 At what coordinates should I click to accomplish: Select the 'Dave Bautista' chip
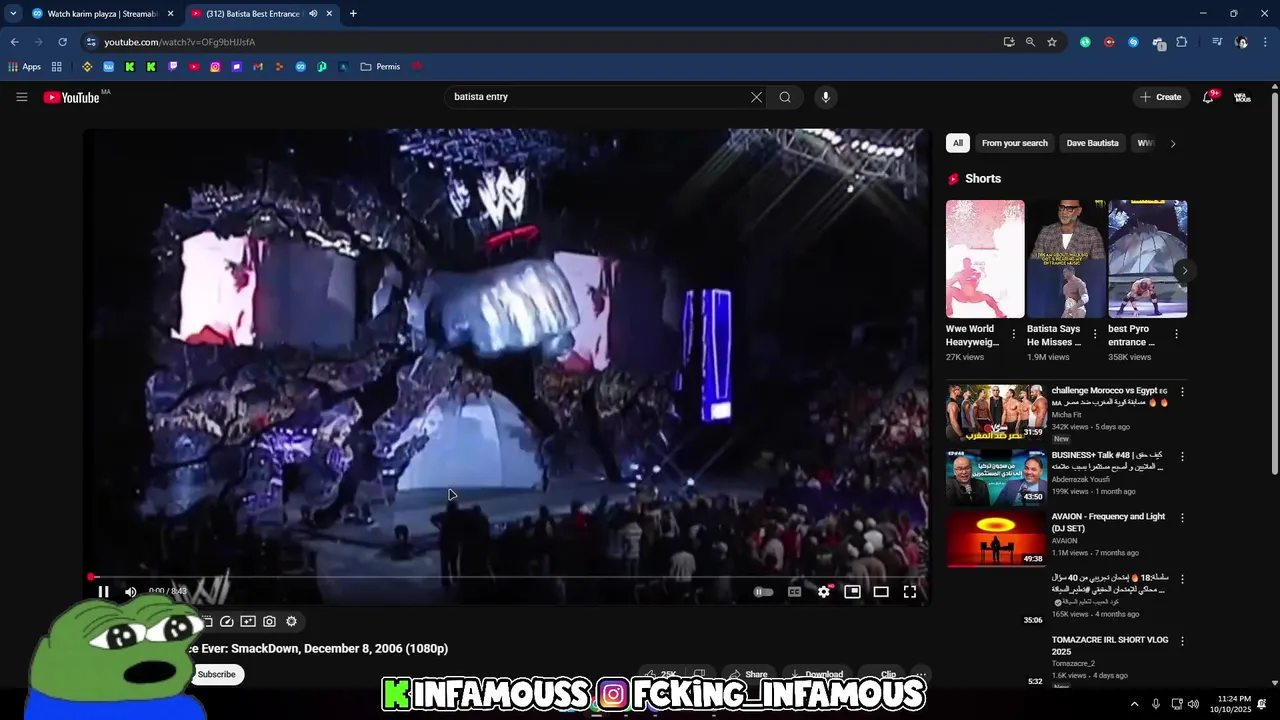(x=1093, y=143)
